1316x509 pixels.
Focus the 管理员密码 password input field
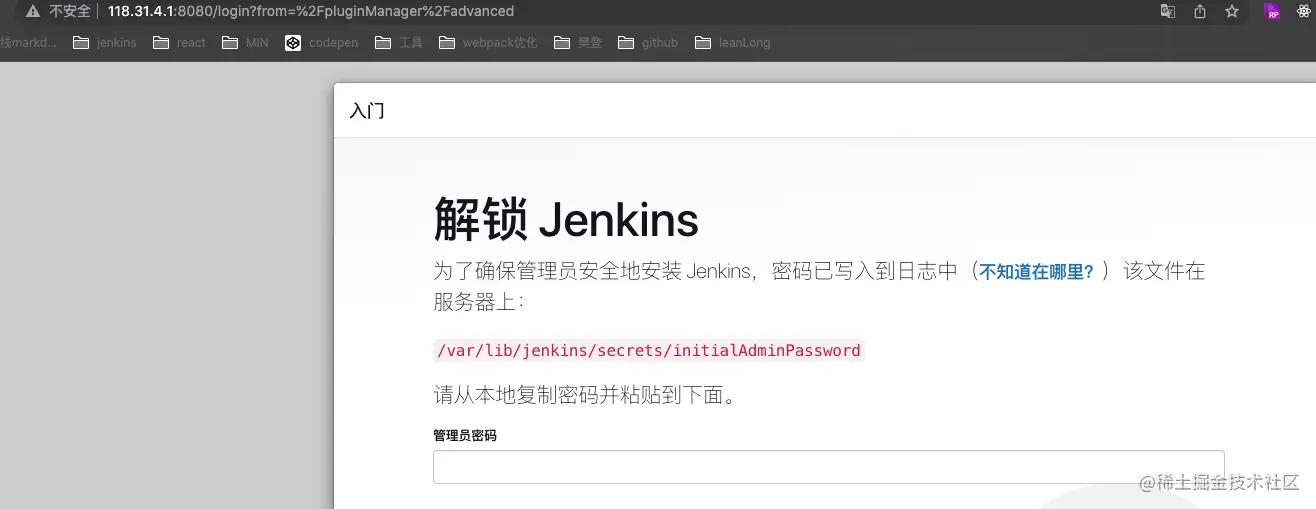828,467
